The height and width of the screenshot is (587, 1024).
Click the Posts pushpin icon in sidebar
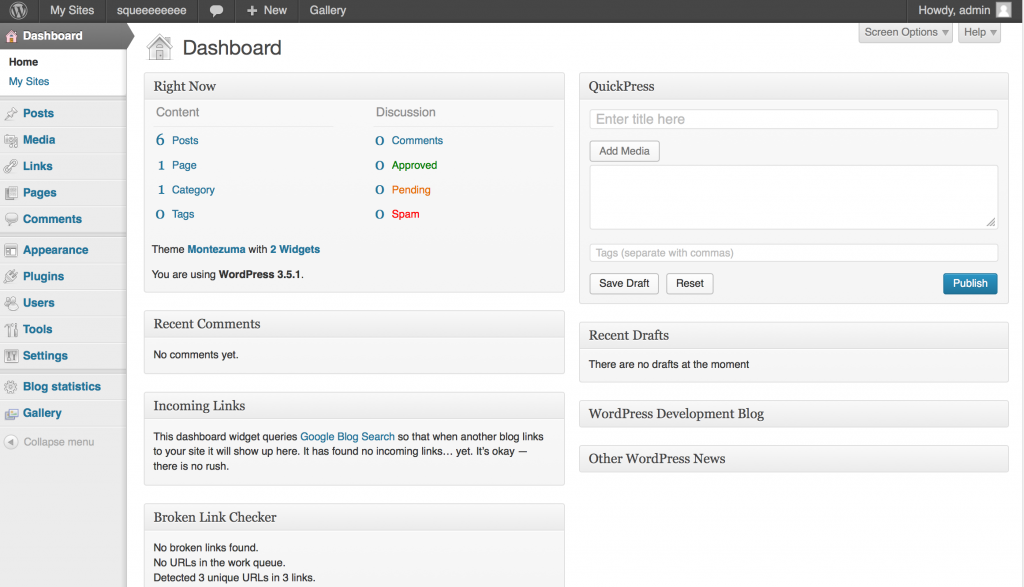[11, 114]
